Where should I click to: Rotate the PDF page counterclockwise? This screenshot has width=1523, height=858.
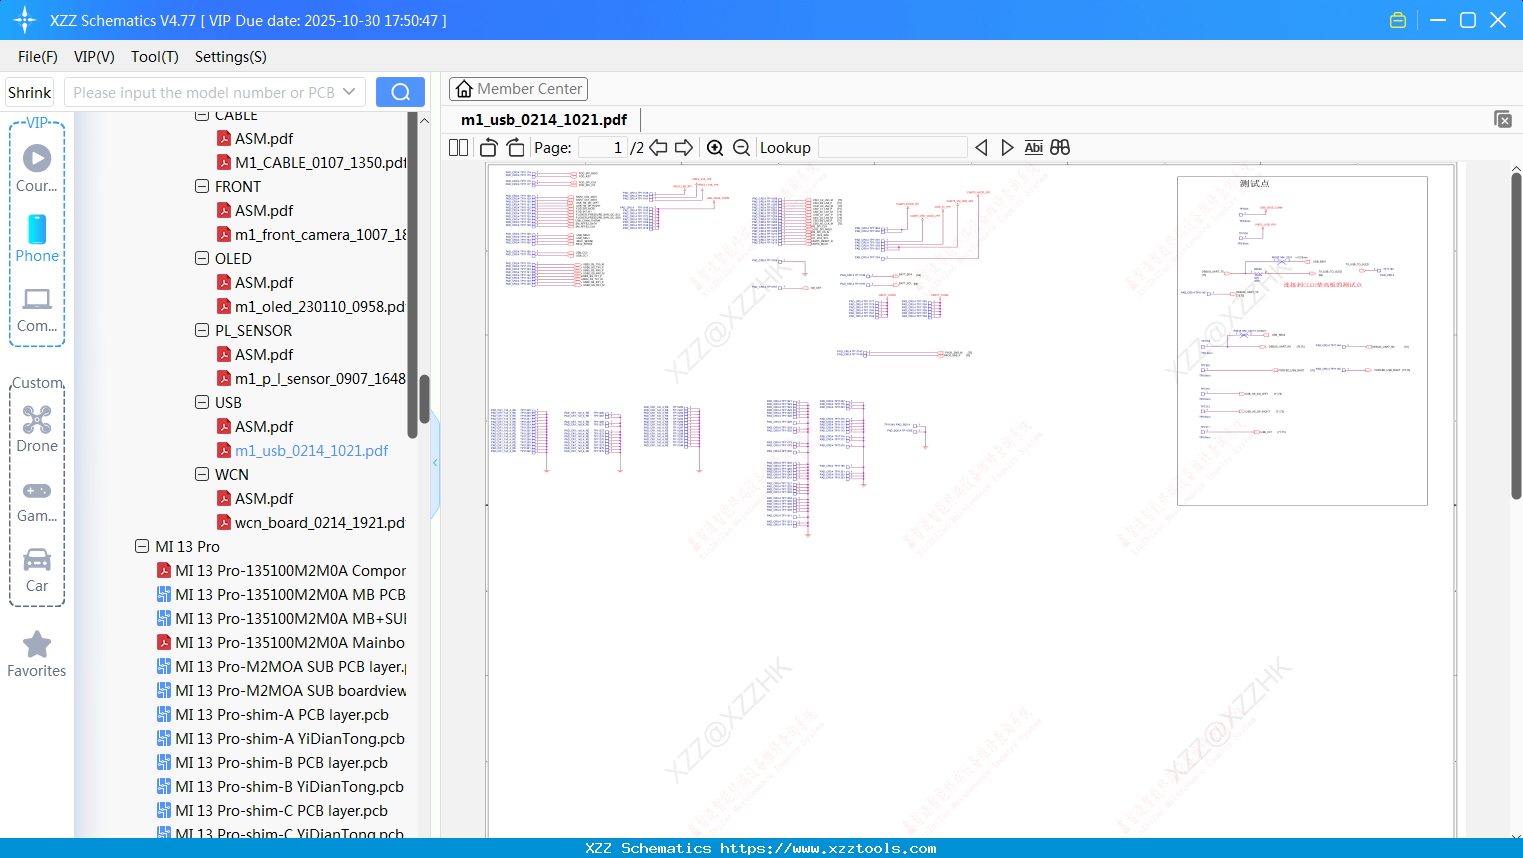point(489,147)
